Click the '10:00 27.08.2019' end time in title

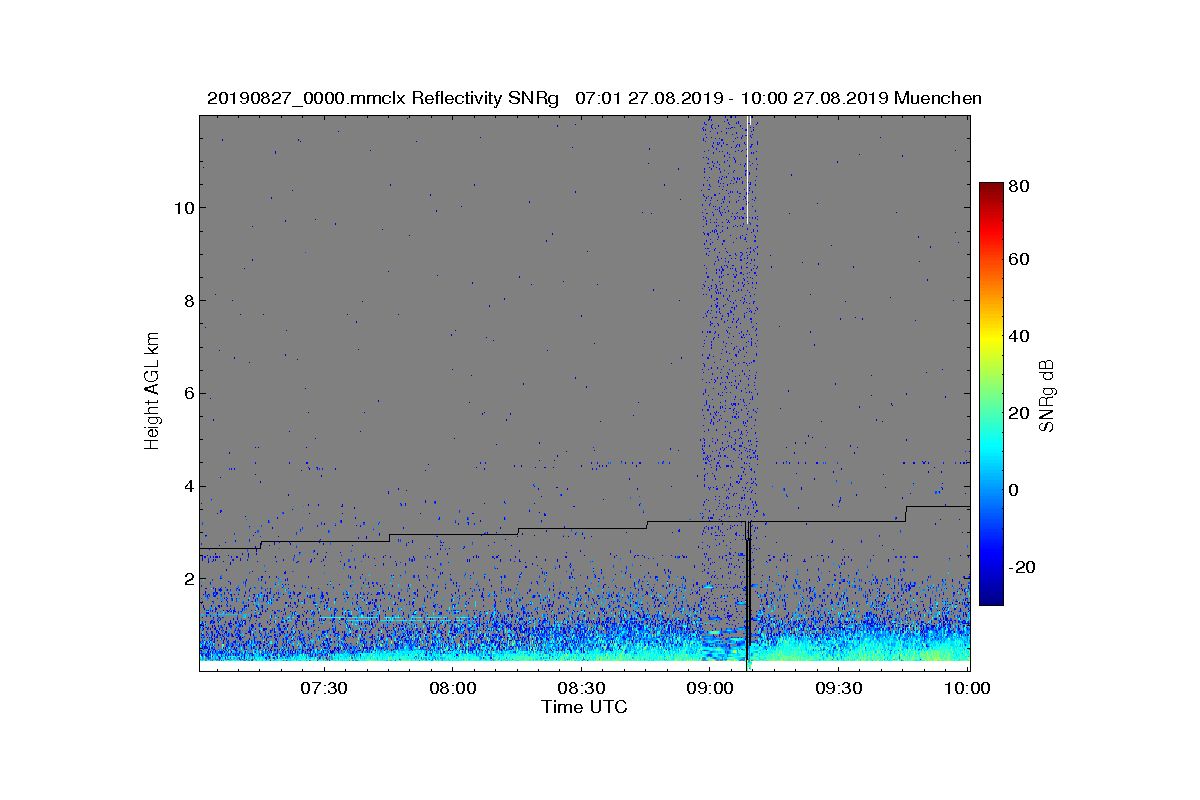click(x=814, y=98)
